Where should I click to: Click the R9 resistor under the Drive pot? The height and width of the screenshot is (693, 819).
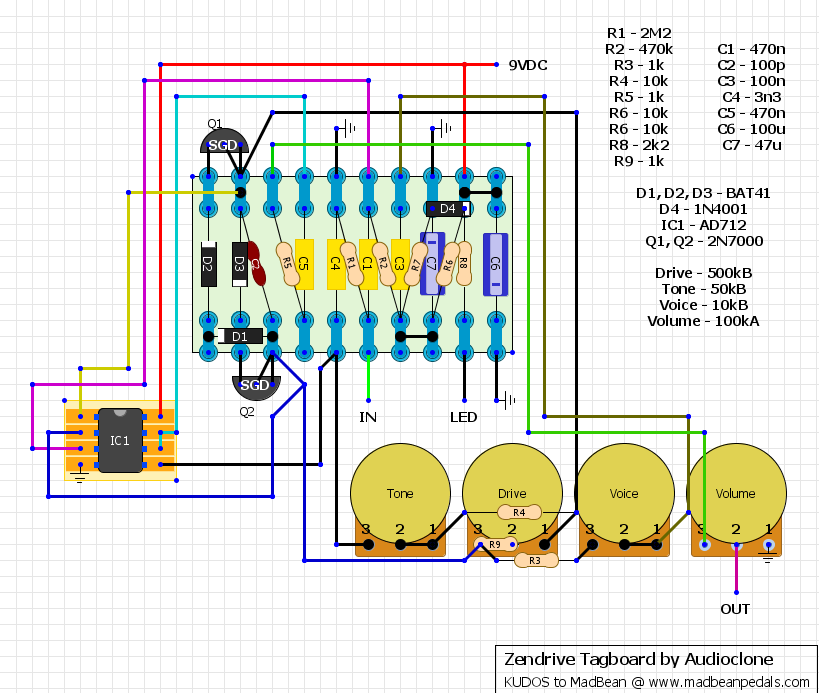click(x=496, y=544)
